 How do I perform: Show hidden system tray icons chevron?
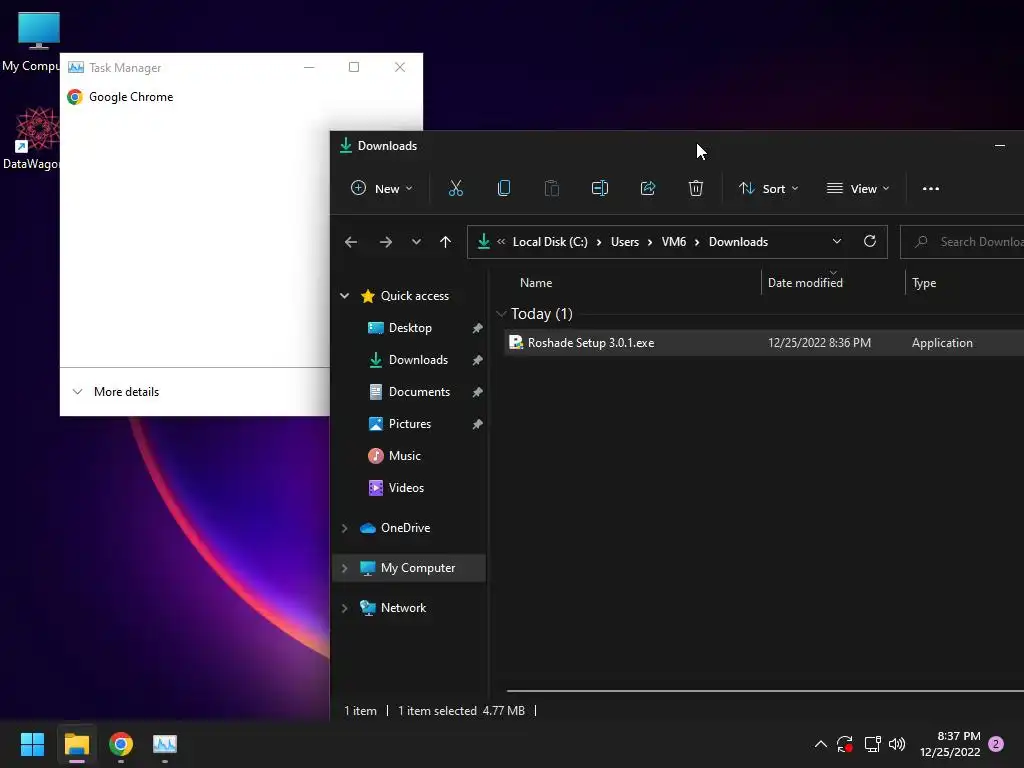coord(821,744)
